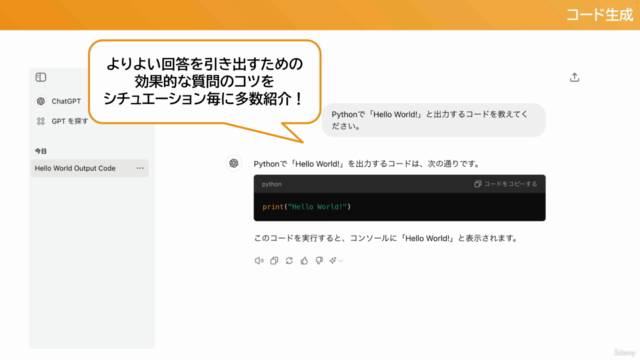Click the user message bubble about Python

click(433, 120)
